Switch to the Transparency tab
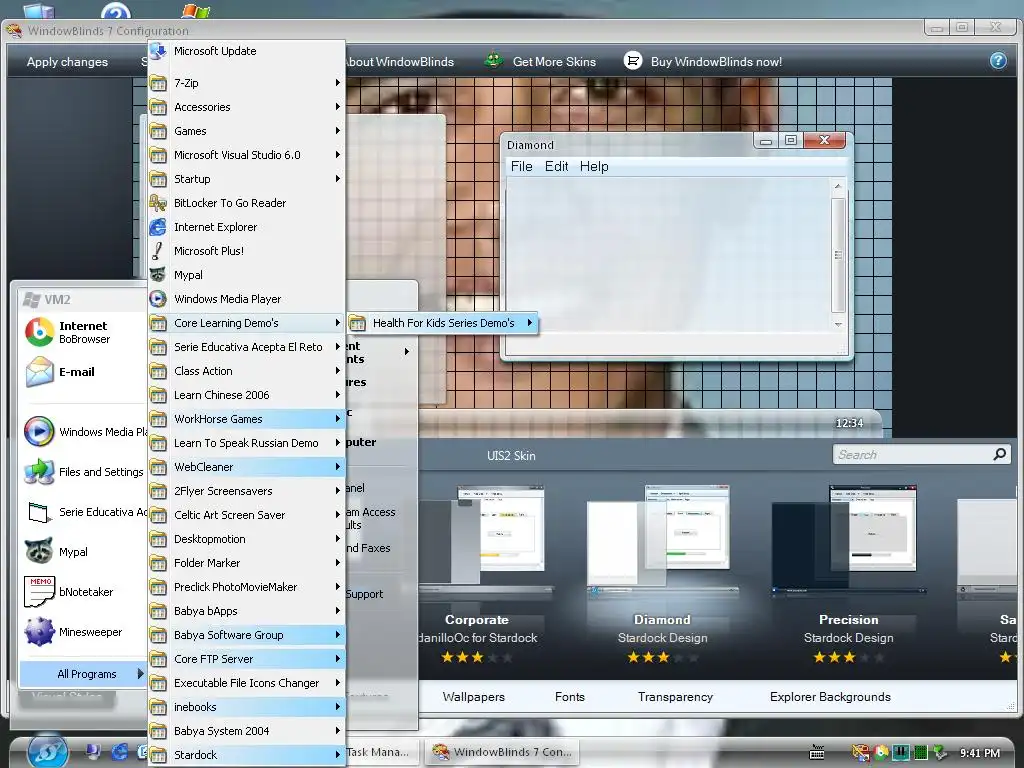 [675, 697]
